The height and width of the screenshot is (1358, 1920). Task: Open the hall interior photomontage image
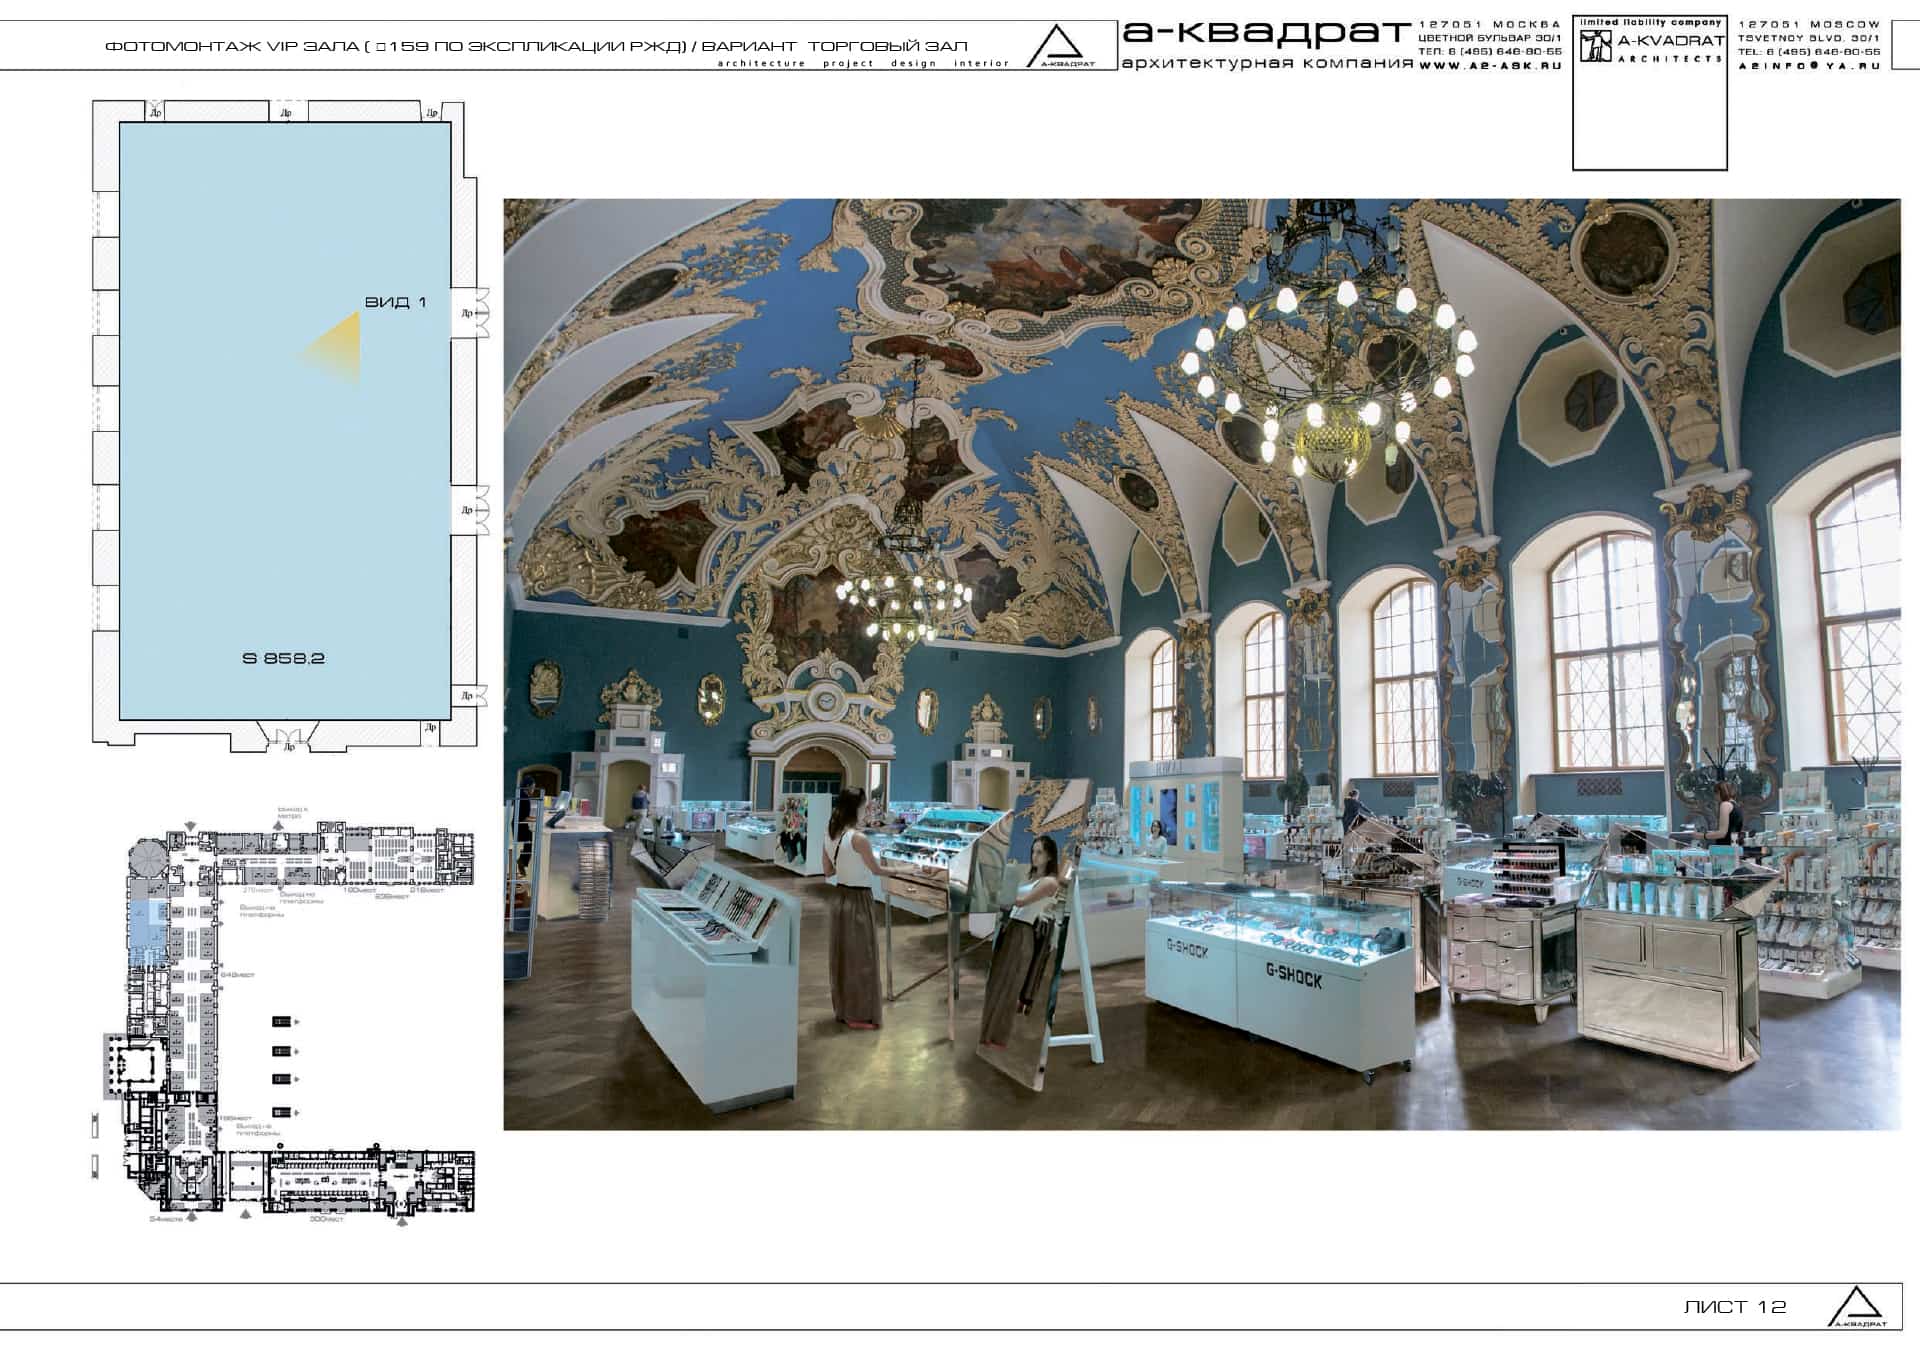tap(1202, 664)
